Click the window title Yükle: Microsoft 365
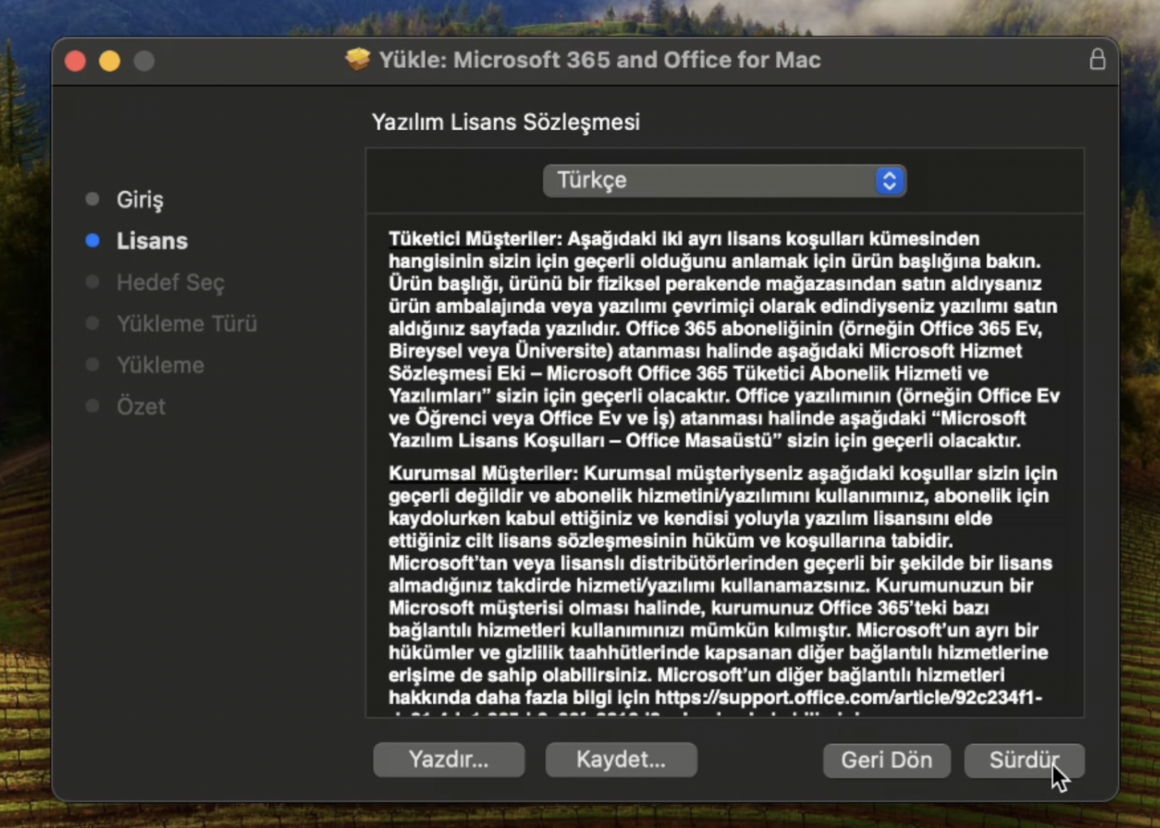This screenshot has height=828, width=1160. (600, 60)
